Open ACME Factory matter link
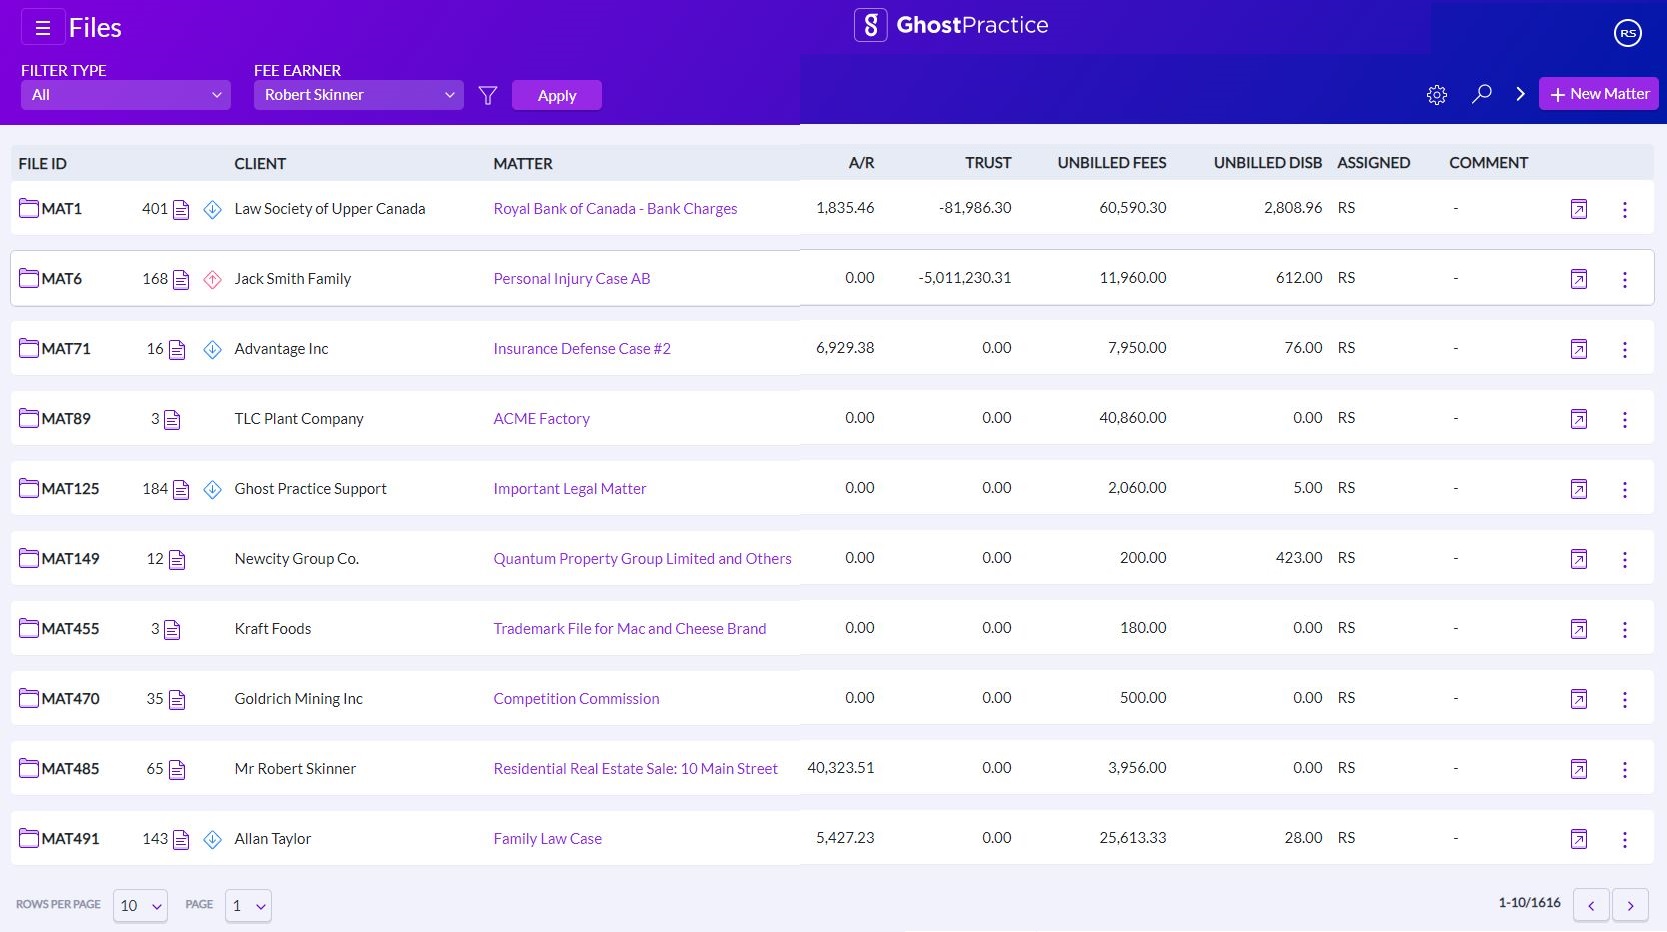This screenshot has width=1667, height=932. click(x=541, y=419)
